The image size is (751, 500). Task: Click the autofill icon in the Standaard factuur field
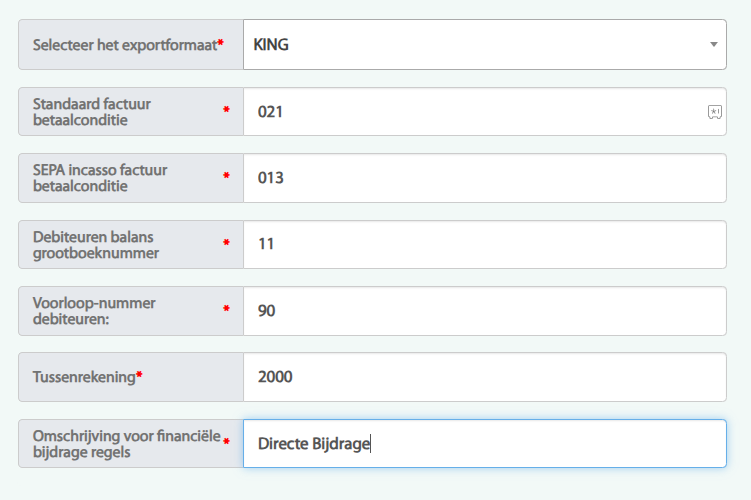pyautogui.click(x=714, y=112)
